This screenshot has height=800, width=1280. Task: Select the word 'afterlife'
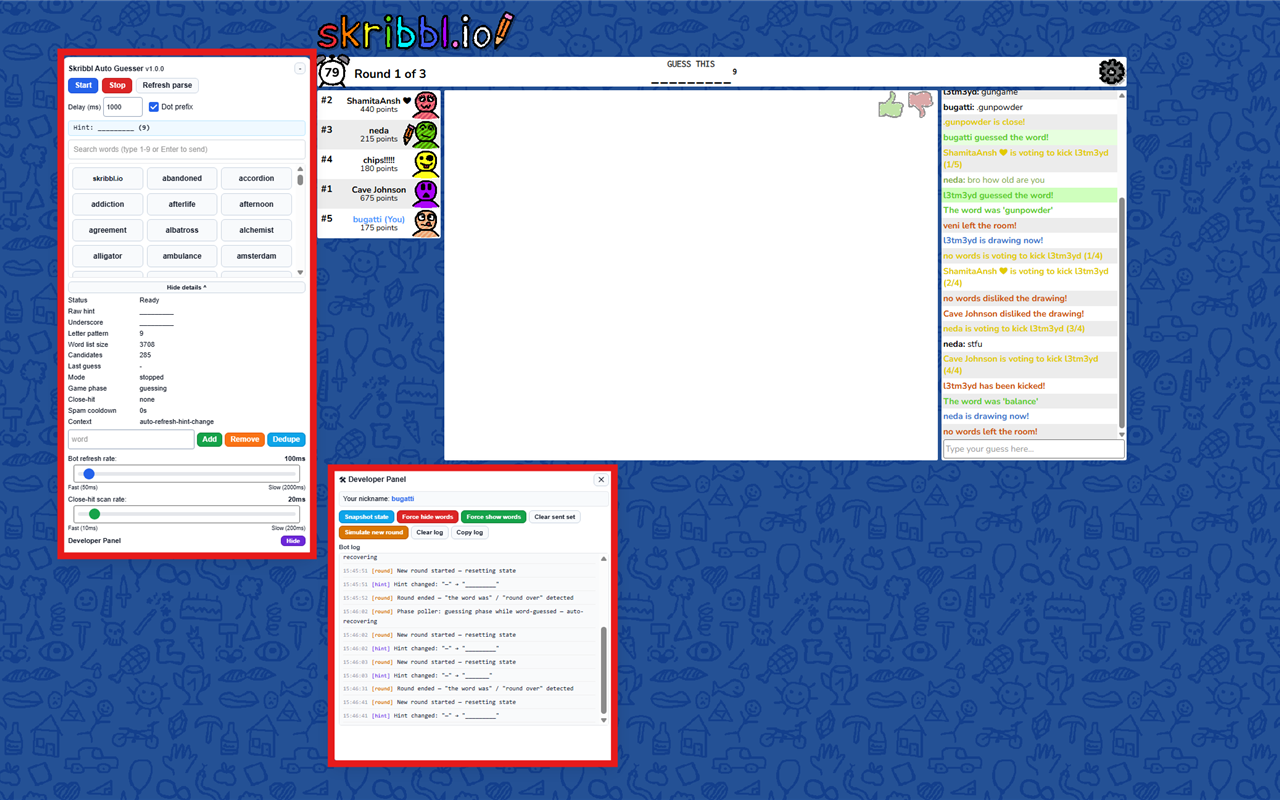(x=182, y=204)
